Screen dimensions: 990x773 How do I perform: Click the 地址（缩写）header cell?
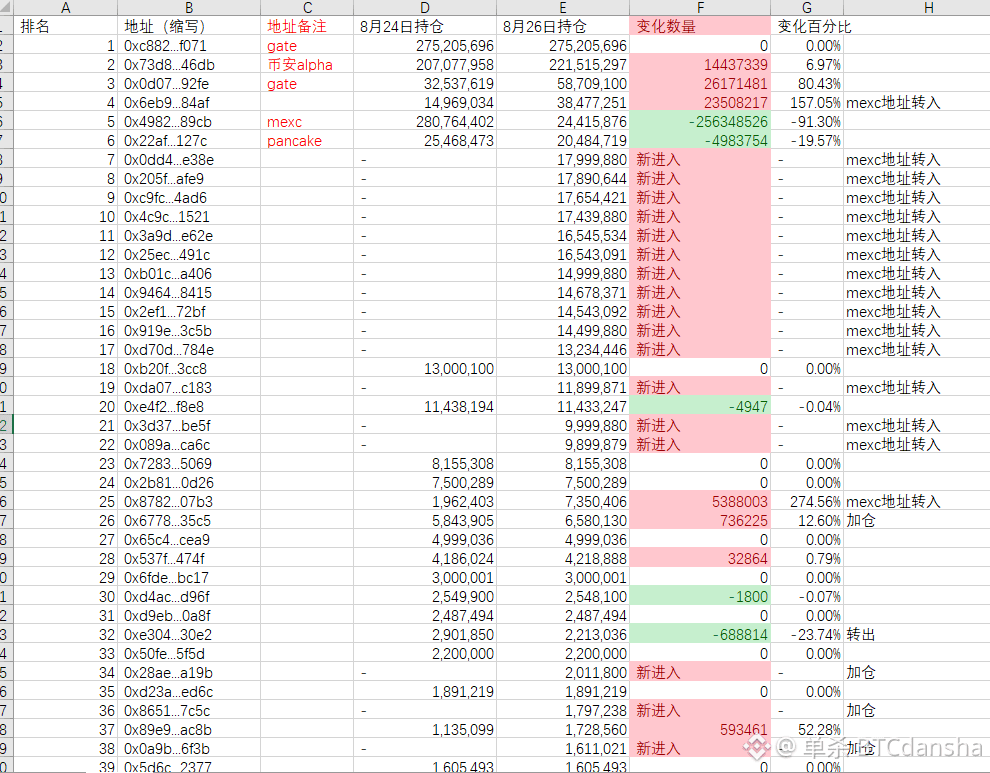point(189,27)
